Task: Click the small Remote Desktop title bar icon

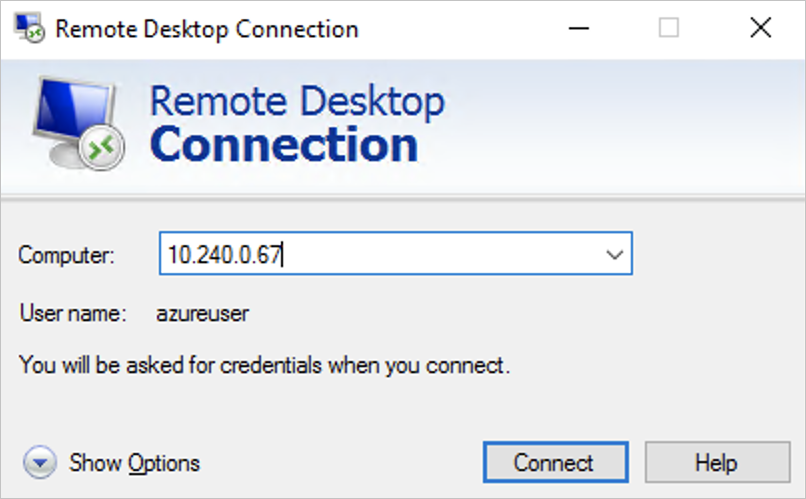Action: coord(28,28)
